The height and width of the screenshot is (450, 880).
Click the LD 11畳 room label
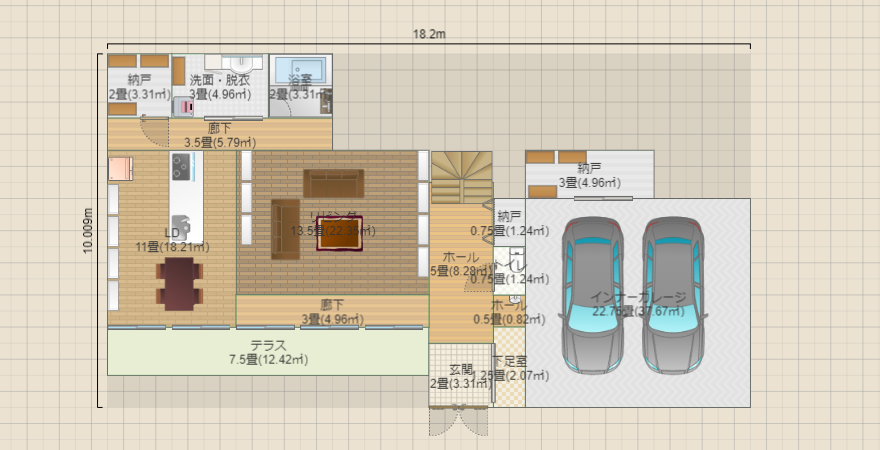tap(171, 240)
